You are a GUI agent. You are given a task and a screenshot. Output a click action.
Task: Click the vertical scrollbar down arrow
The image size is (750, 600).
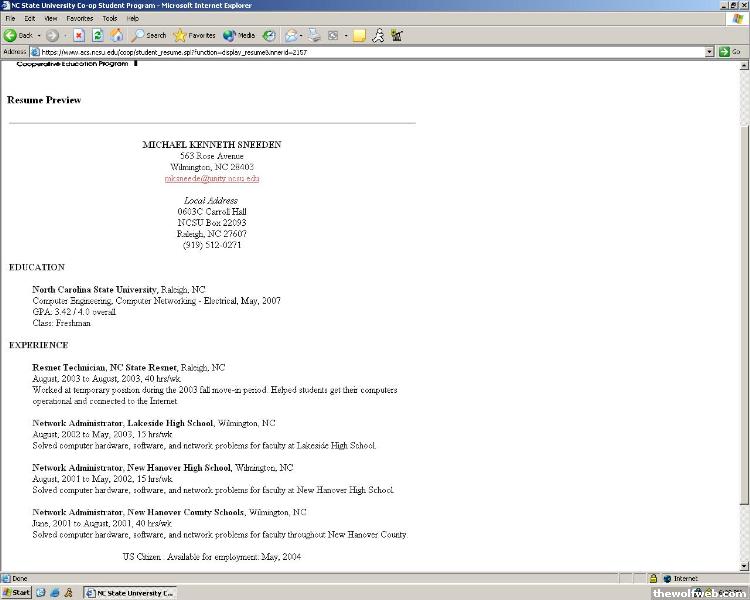[744, 566]
